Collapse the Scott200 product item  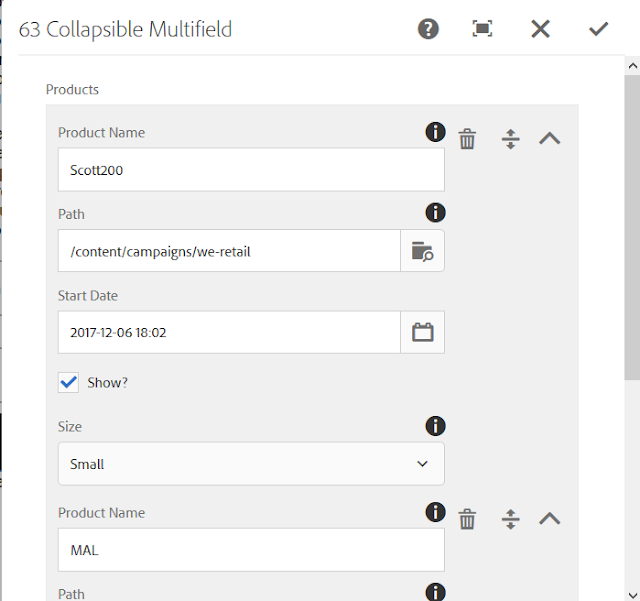point(550,138)
